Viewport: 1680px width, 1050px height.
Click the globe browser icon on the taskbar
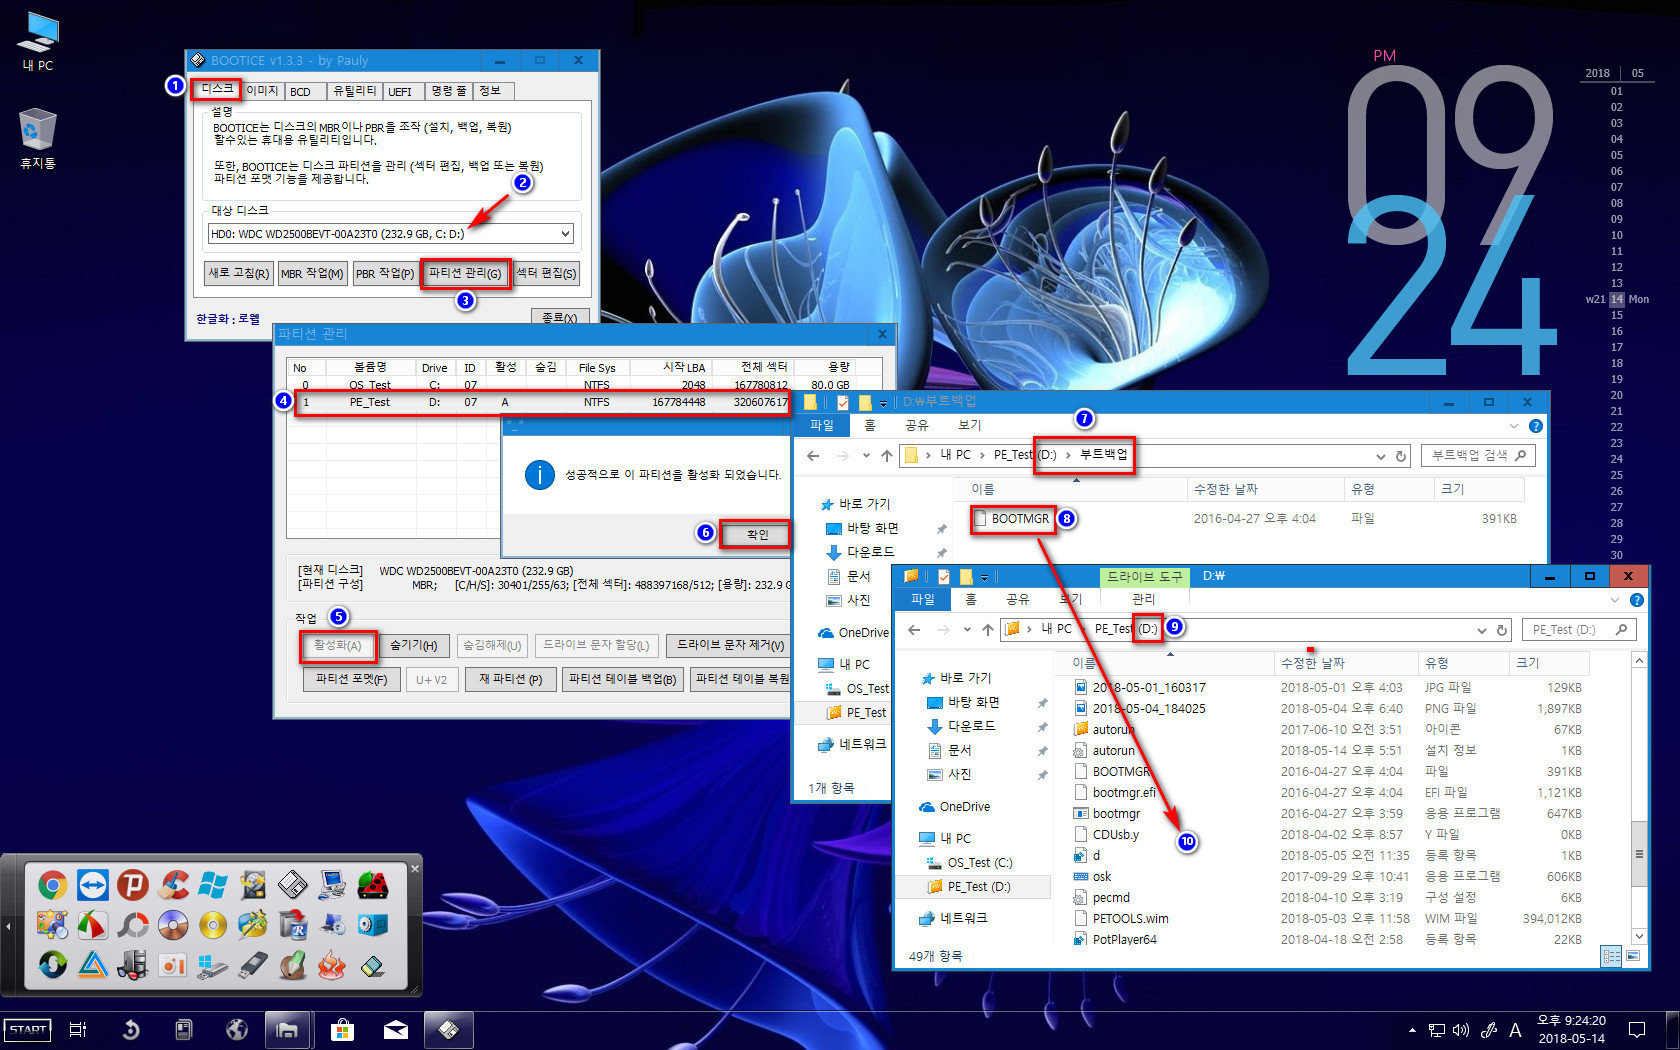tap(237, 1030)
